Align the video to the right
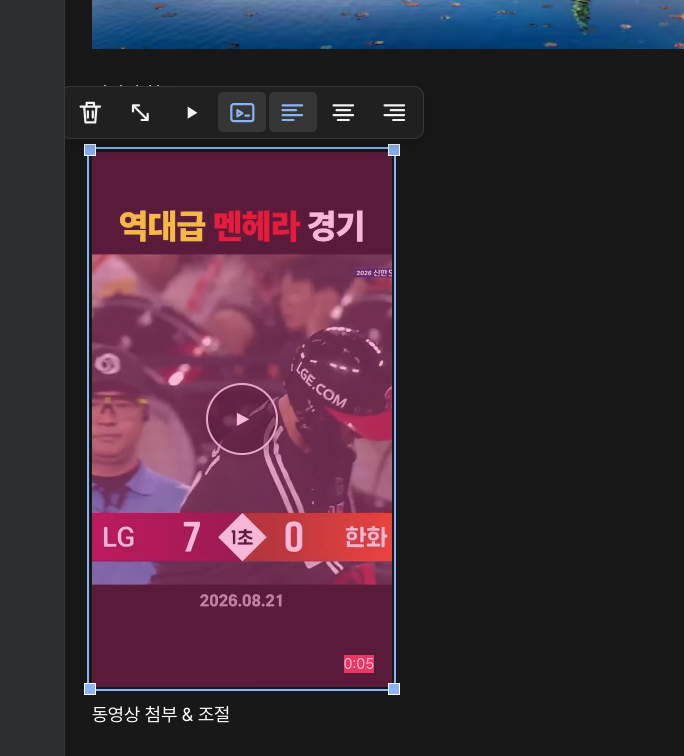This screenshot has width=684, height=756. coord(394,112)
